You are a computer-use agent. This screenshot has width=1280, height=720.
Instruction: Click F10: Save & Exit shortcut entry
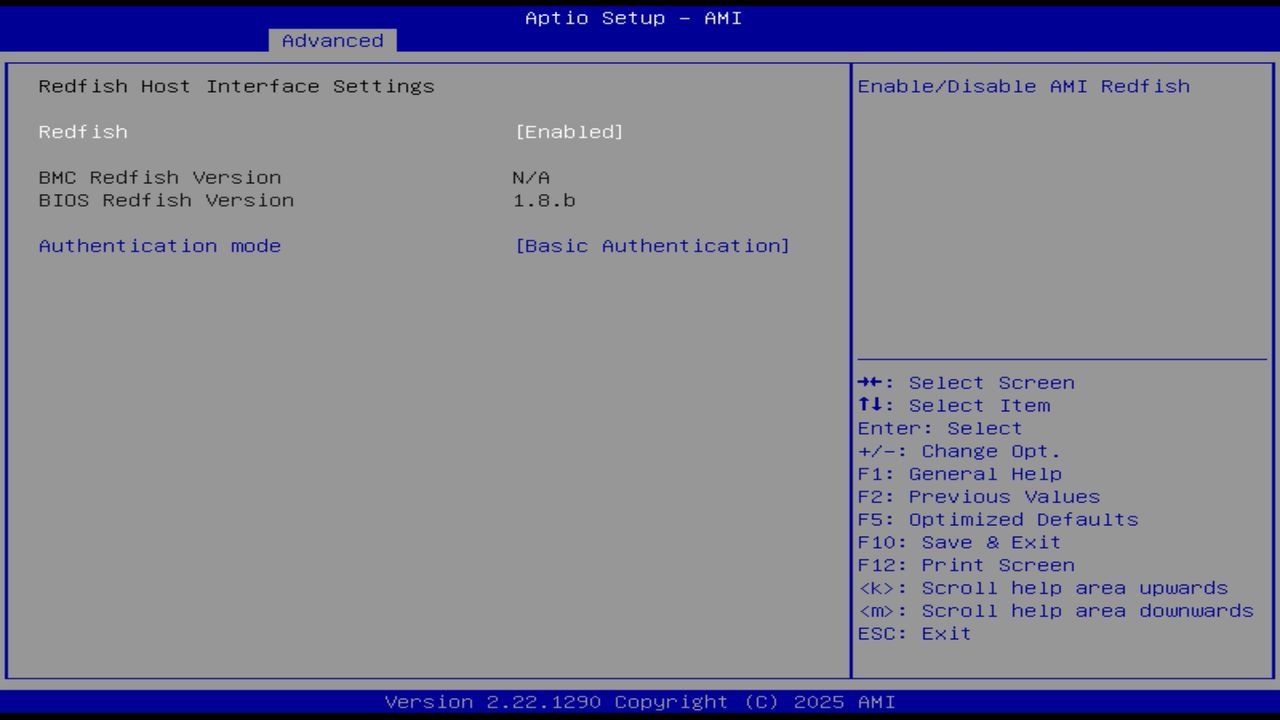pyautogui.click(x=960, y=542)
